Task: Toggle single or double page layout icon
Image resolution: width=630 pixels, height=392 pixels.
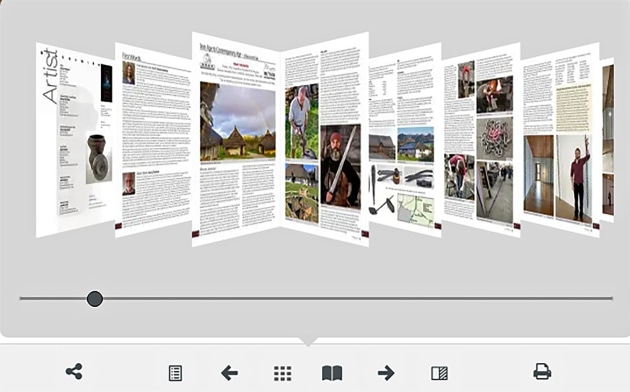Action: point(439,373)
